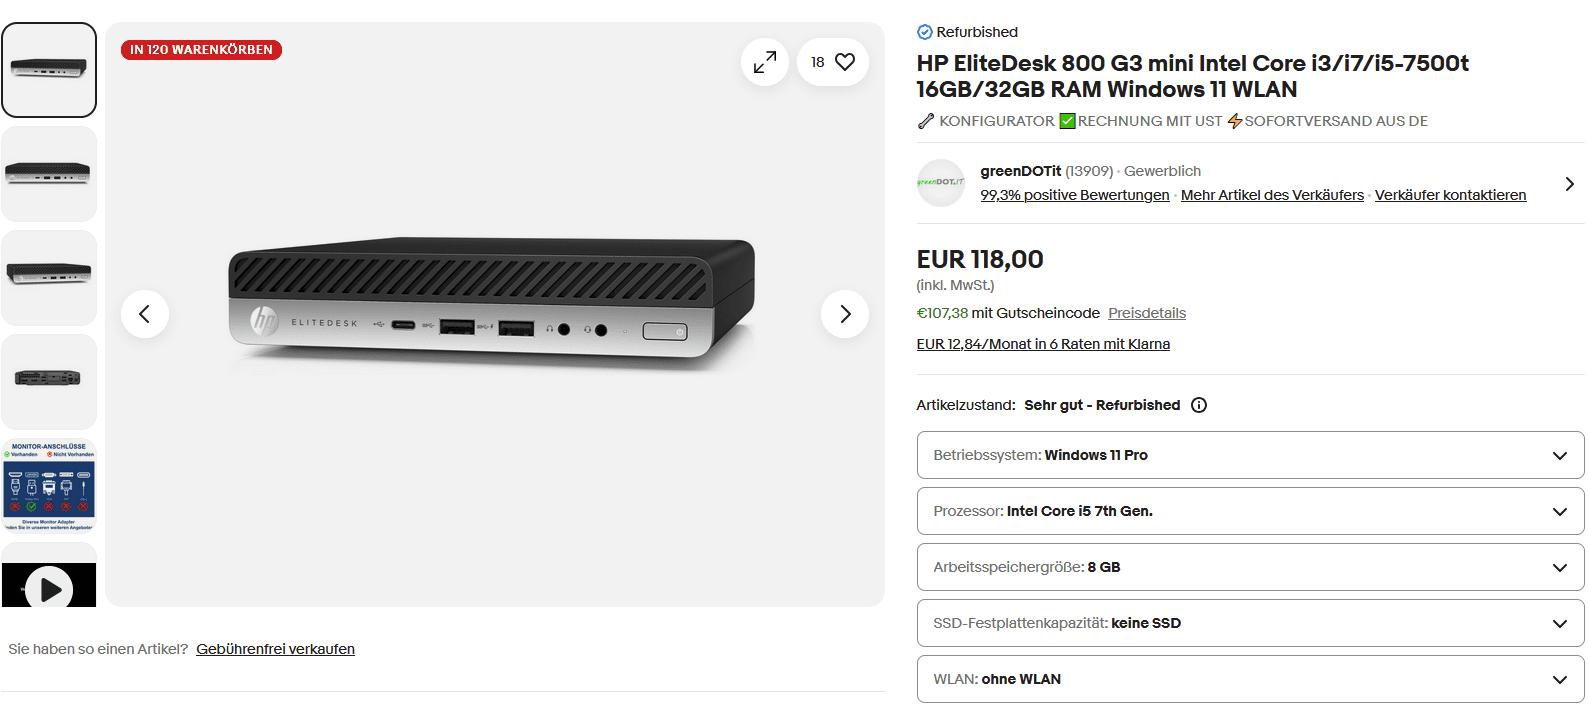This screenshot has height=709, width=1588.
Task: Click the greenDOTit seller logo
Action: pyautogui.click(x=941, y=183)
